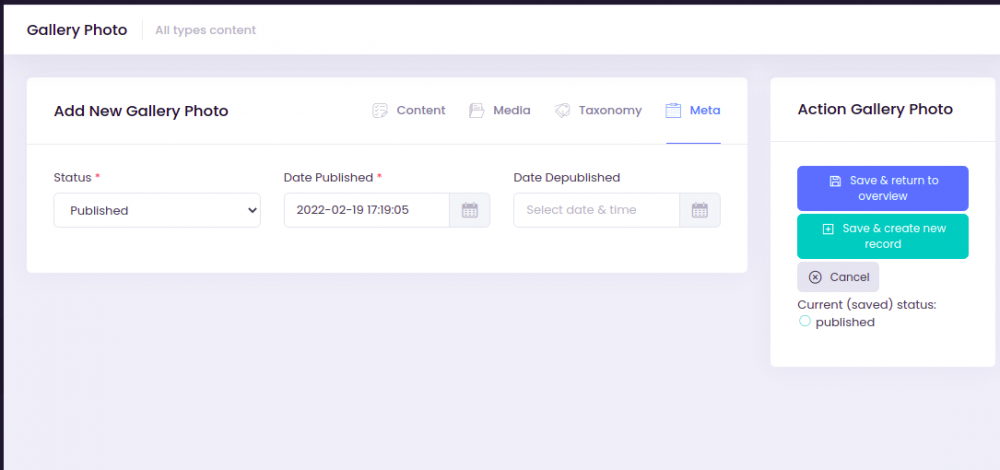
Task: Click the Date Depublished label
Action: [566, 177]
